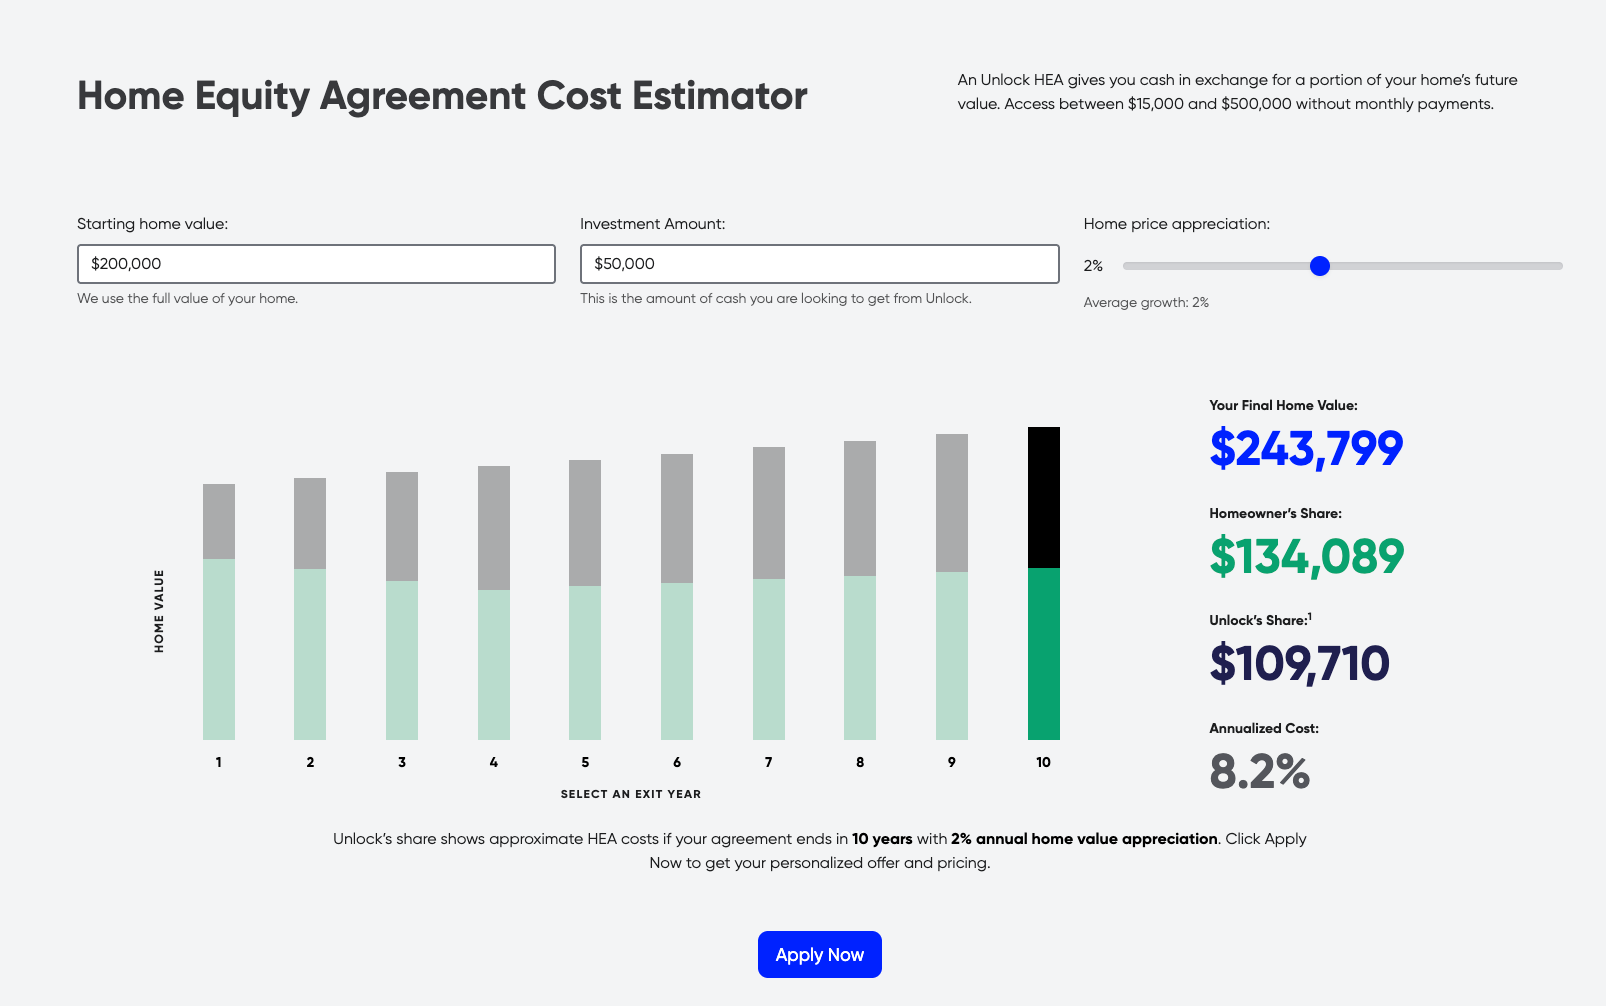Click the 'Annualized Cost:' label

click(1264, 728)
